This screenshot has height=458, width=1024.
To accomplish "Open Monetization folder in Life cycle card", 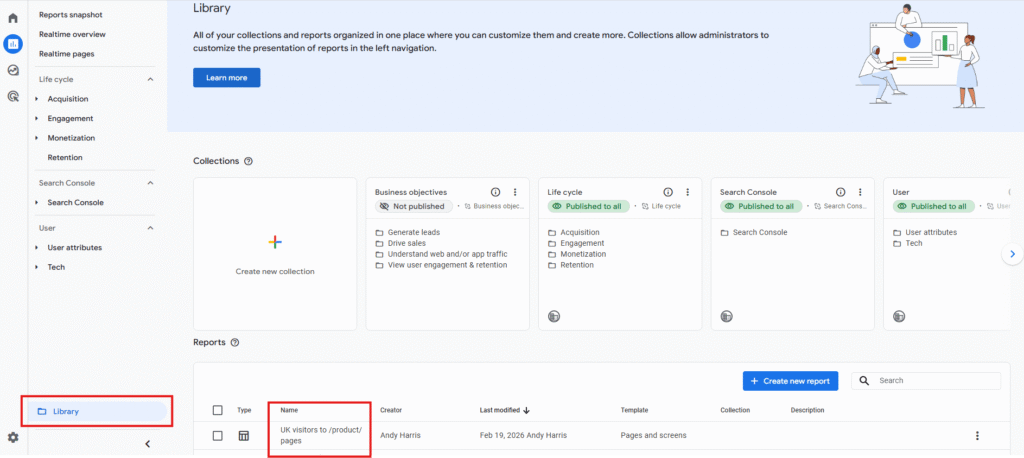I will (583, 254).
